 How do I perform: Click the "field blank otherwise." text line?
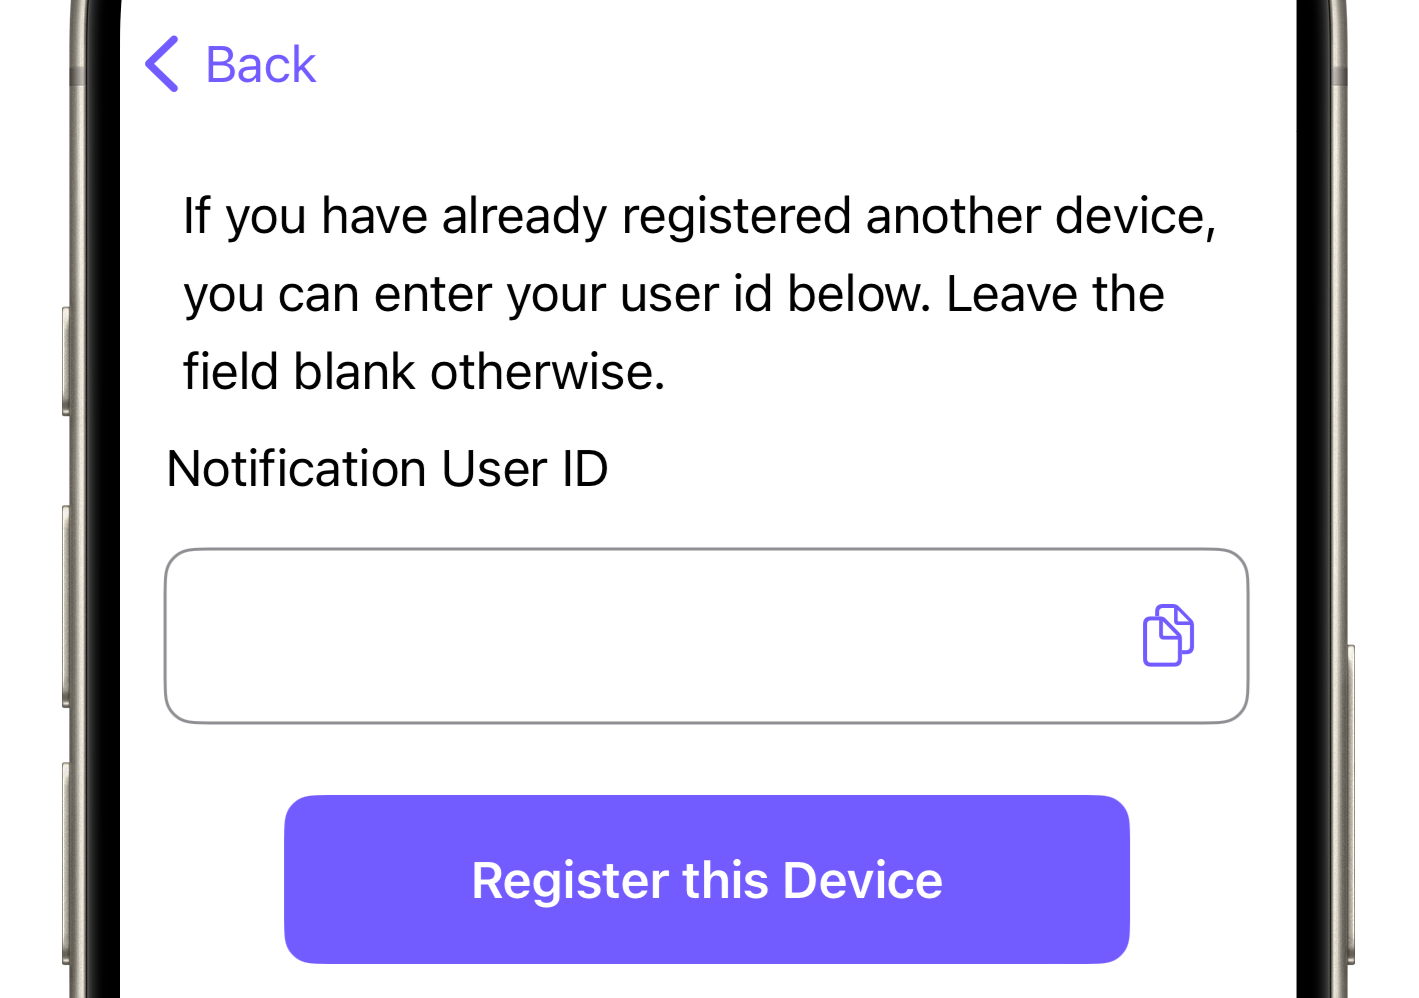click(x=424, y=373)
